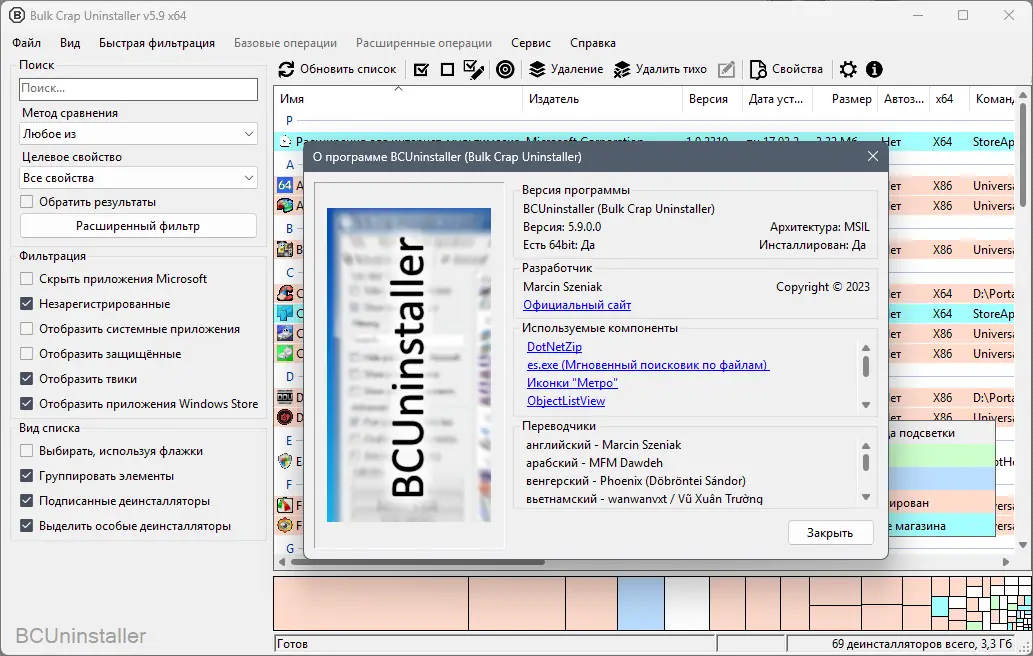The height and width of the screenshot is (656, 1033).
Task: Enable Отобразить системные приложения checkbox
Action: click(26, 329)
